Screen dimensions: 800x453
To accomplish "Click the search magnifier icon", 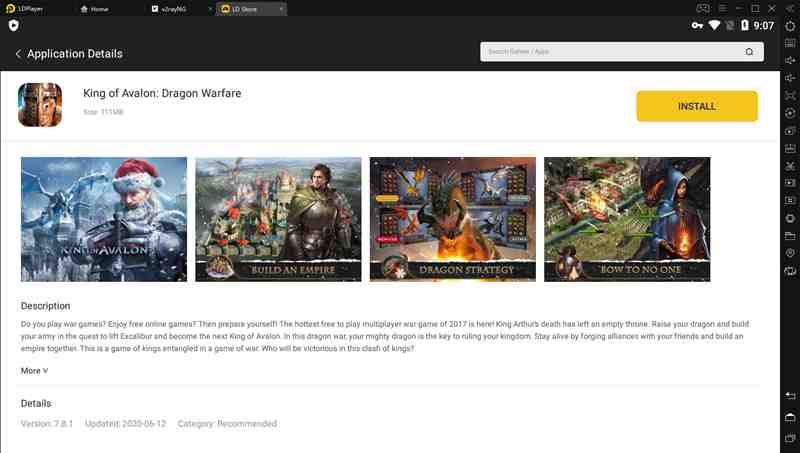I will click(749, 52).
